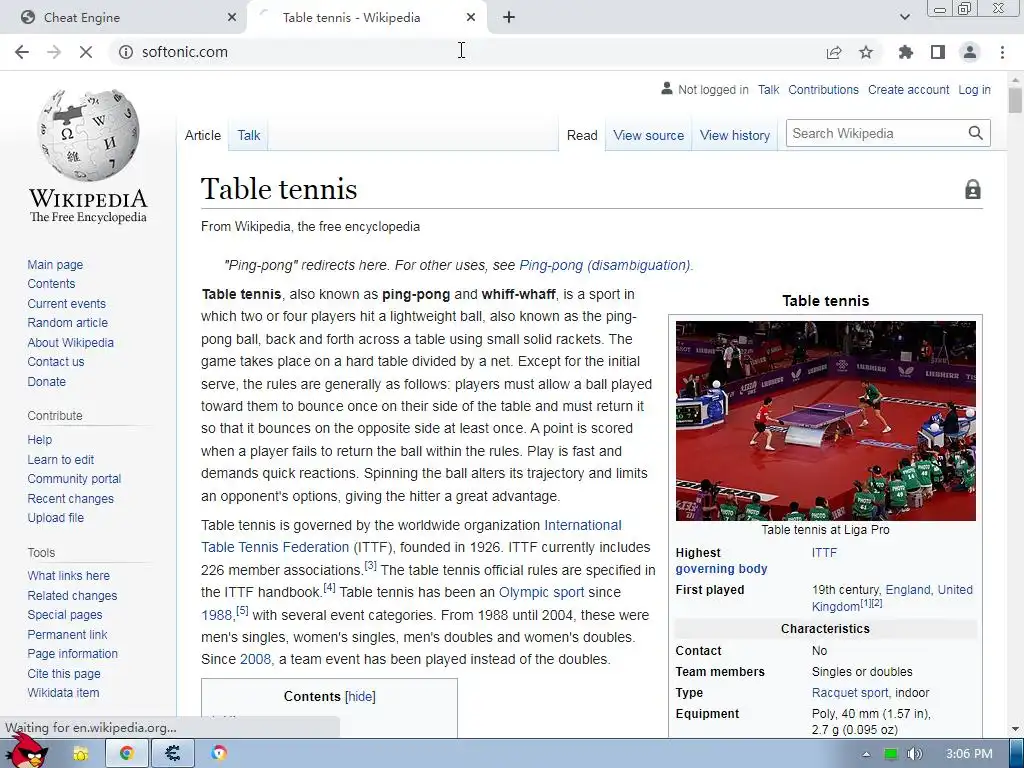This screenshot has height=768, width=1024.
Task: Open a new tab with plus button
Action: (x=509, y=18)
